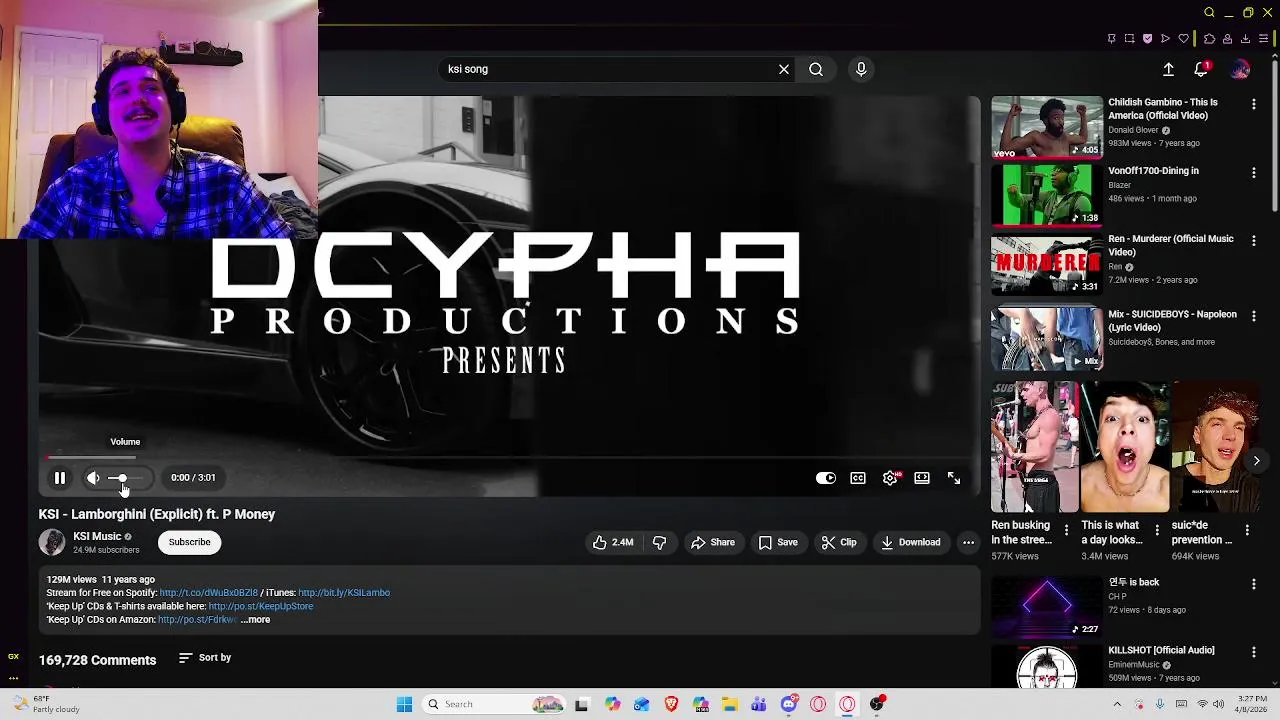Open the YouTube create upload icon
The width and height of the screenshot is (1280, 720).
(1168, 69)
